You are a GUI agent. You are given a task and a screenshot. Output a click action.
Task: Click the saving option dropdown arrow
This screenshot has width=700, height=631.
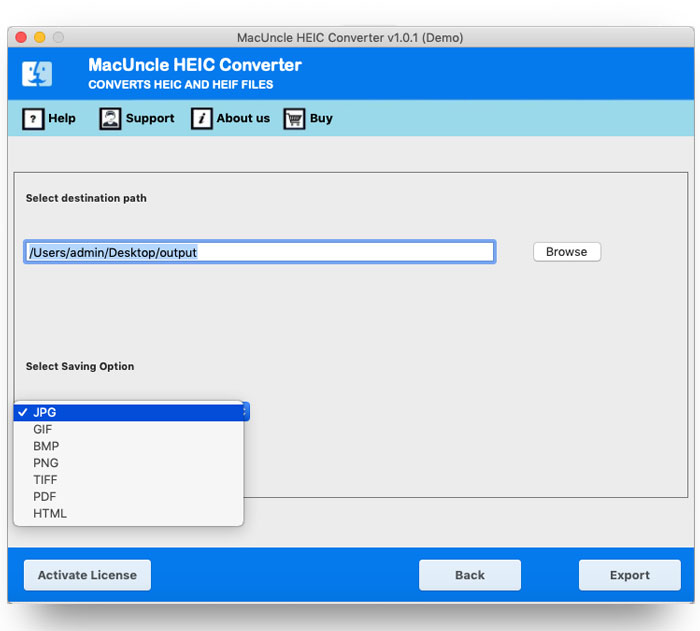coord(245,411)
